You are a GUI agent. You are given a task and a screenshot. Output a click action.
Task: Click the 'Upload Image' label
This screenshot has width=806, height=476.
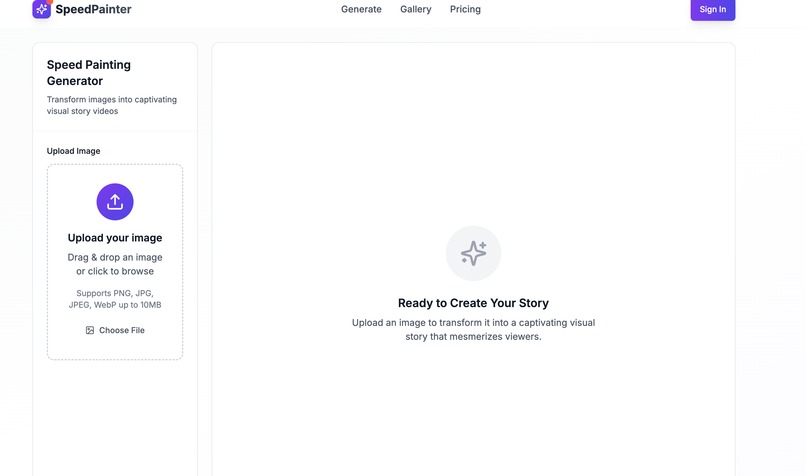tap(74, 151)
